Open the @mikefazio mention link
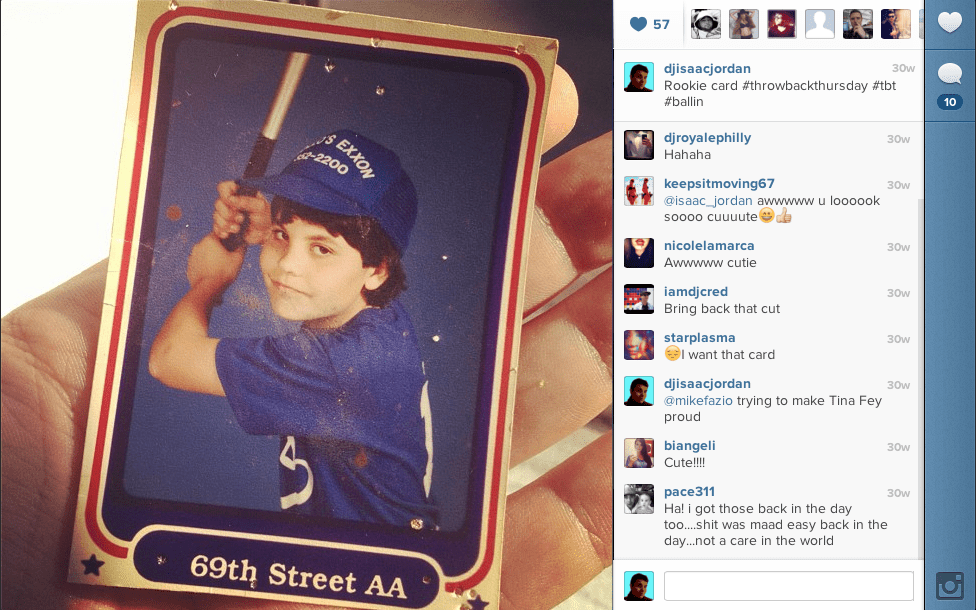Viewport: 976px width, 610px height. (698, 400)
